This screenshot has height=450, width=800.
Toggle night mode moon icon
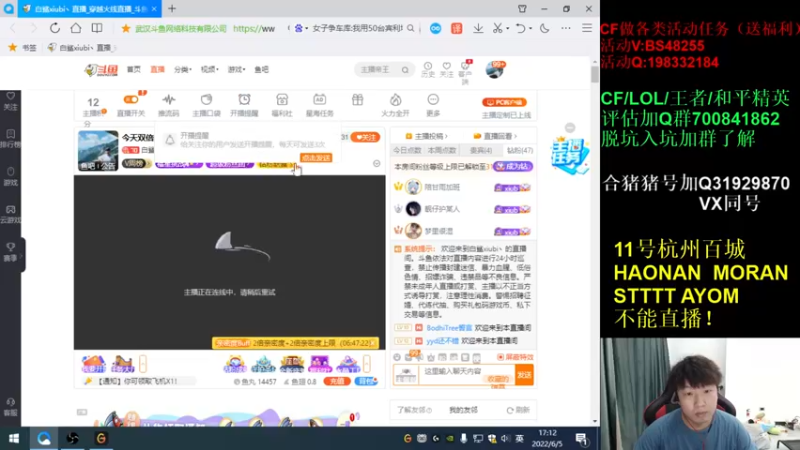tap(544, 29)
